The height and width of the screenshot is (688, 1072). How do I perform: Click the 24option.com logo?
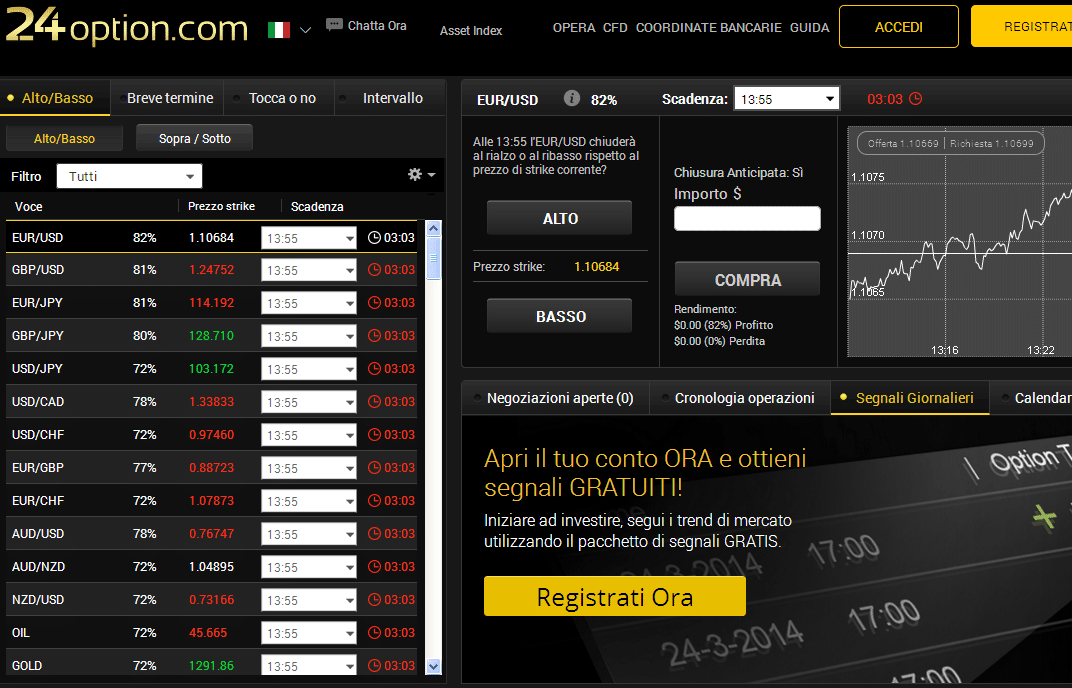[x=127, y=26]
